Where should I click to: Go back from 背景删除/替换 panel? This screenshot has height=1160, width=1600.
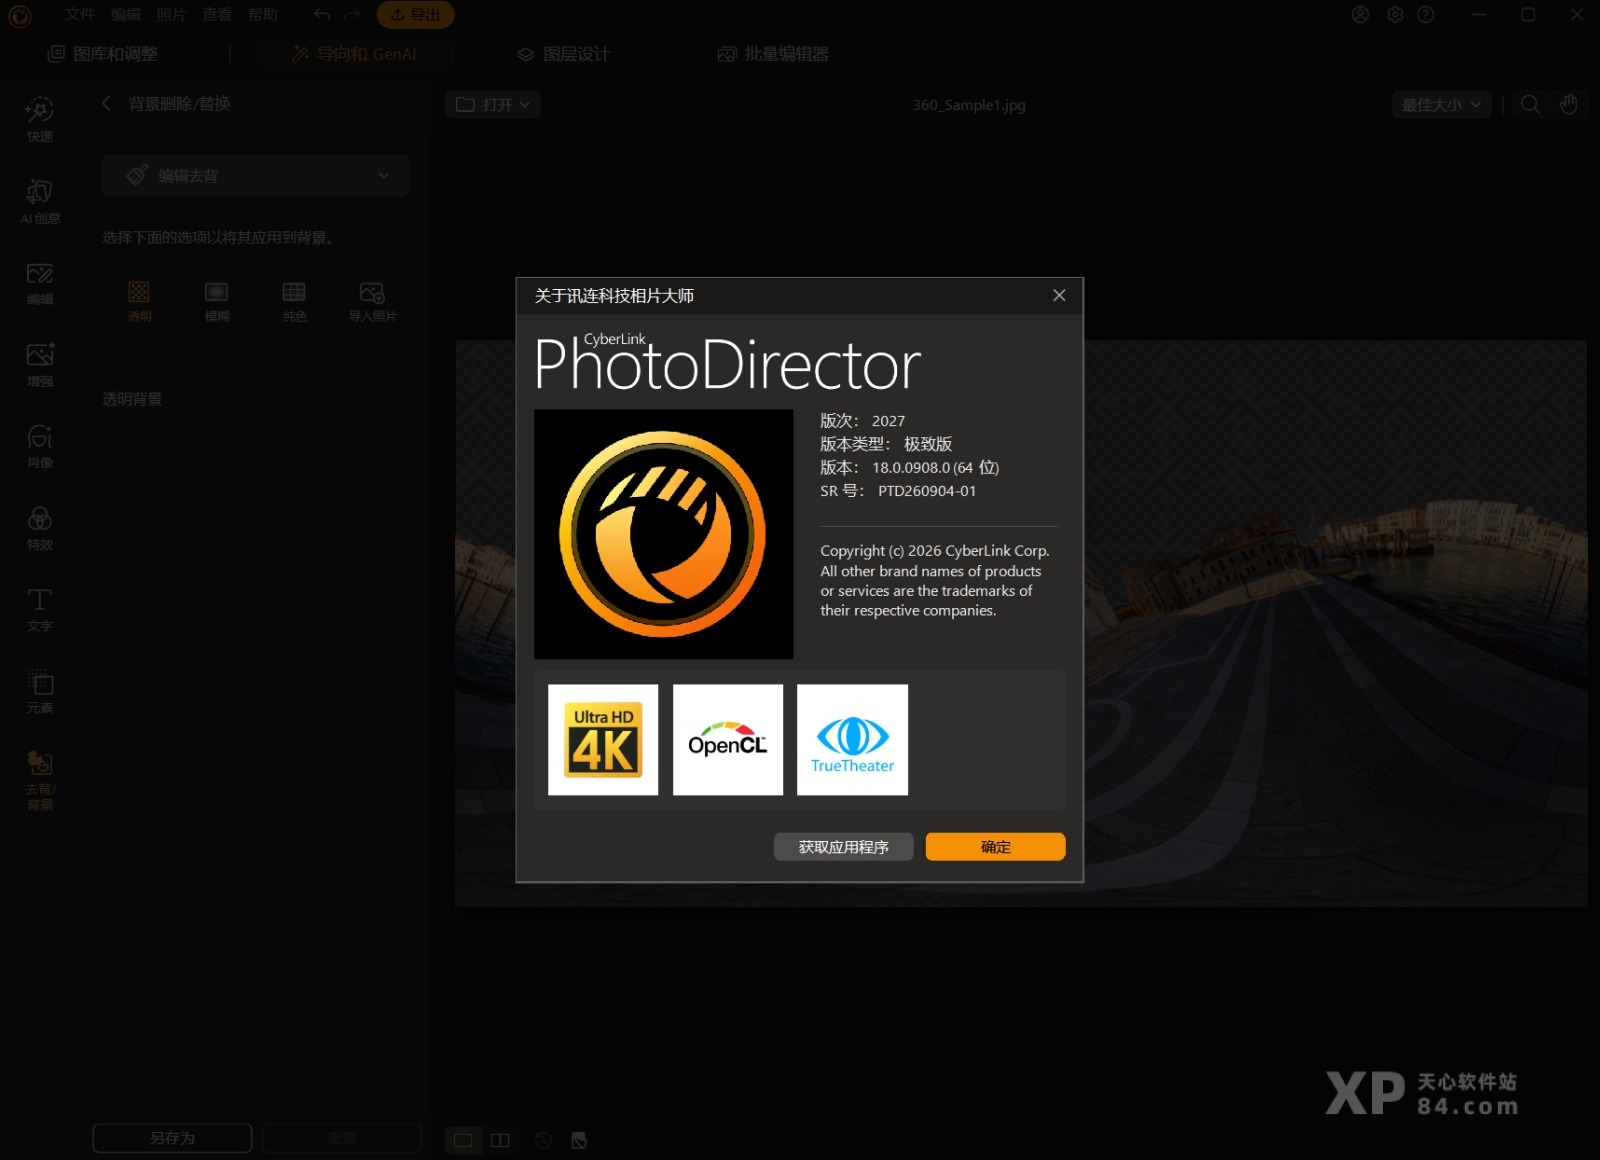107,103
